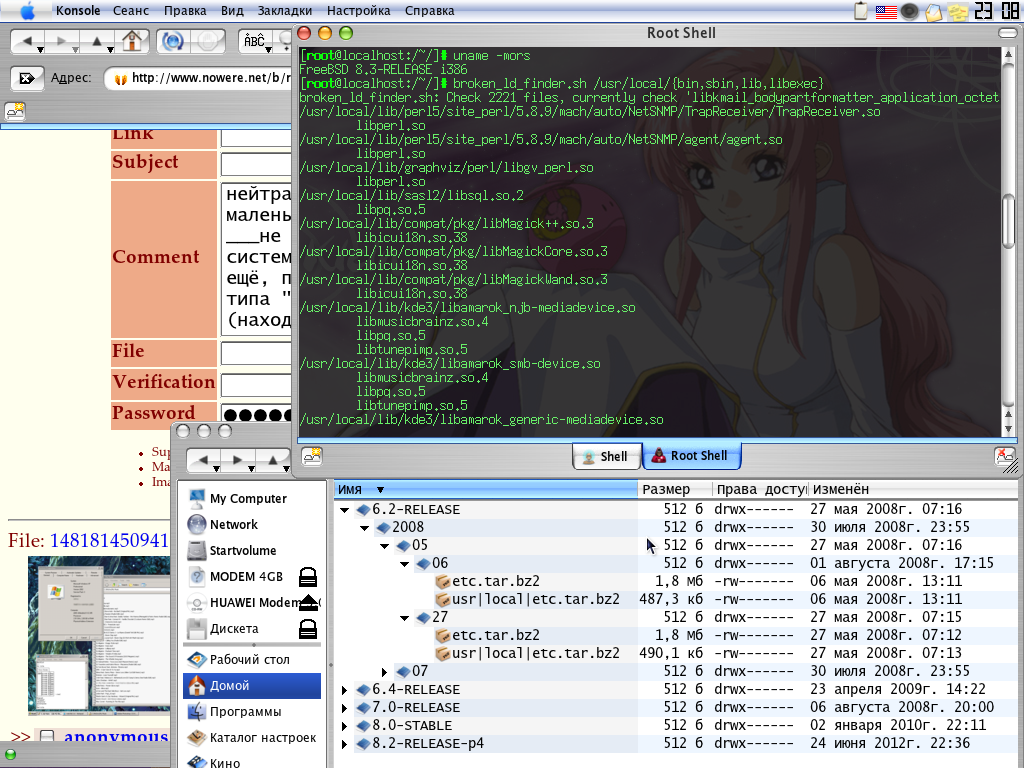Collapse the 06 folder
The width and height of the screenshot is (1024, 768).
pos(405,564)
